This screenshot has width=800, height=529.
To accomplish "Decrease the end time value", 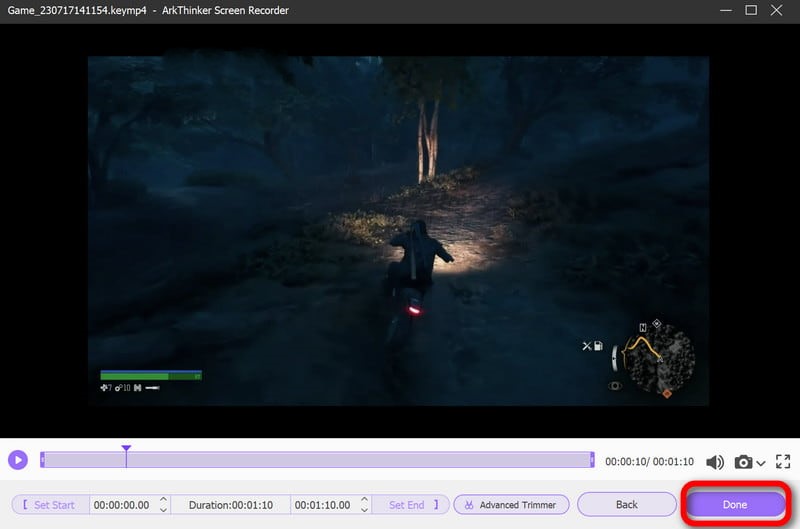I will [x=364, y=510].
